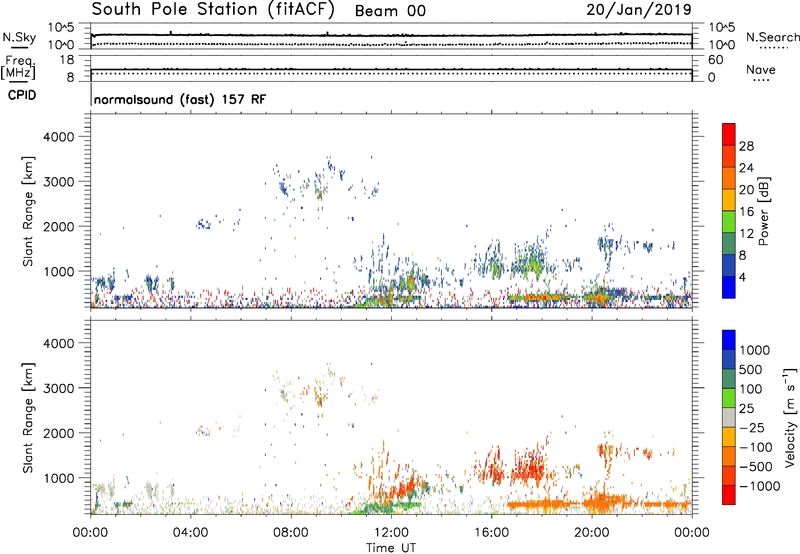Click the Nave legend label
Screen dimensions: 800x554
(x=761, y=69)
